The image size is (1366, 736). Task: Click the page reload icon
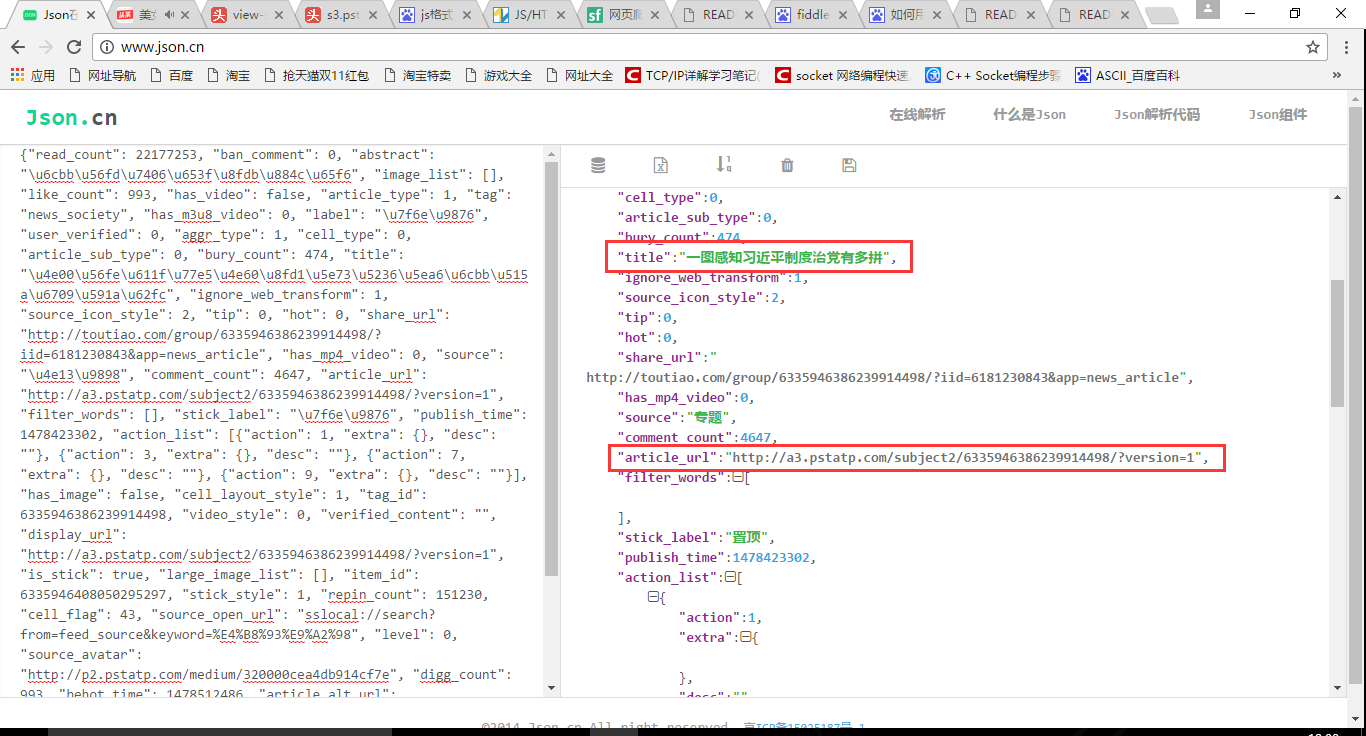[75, 46]
